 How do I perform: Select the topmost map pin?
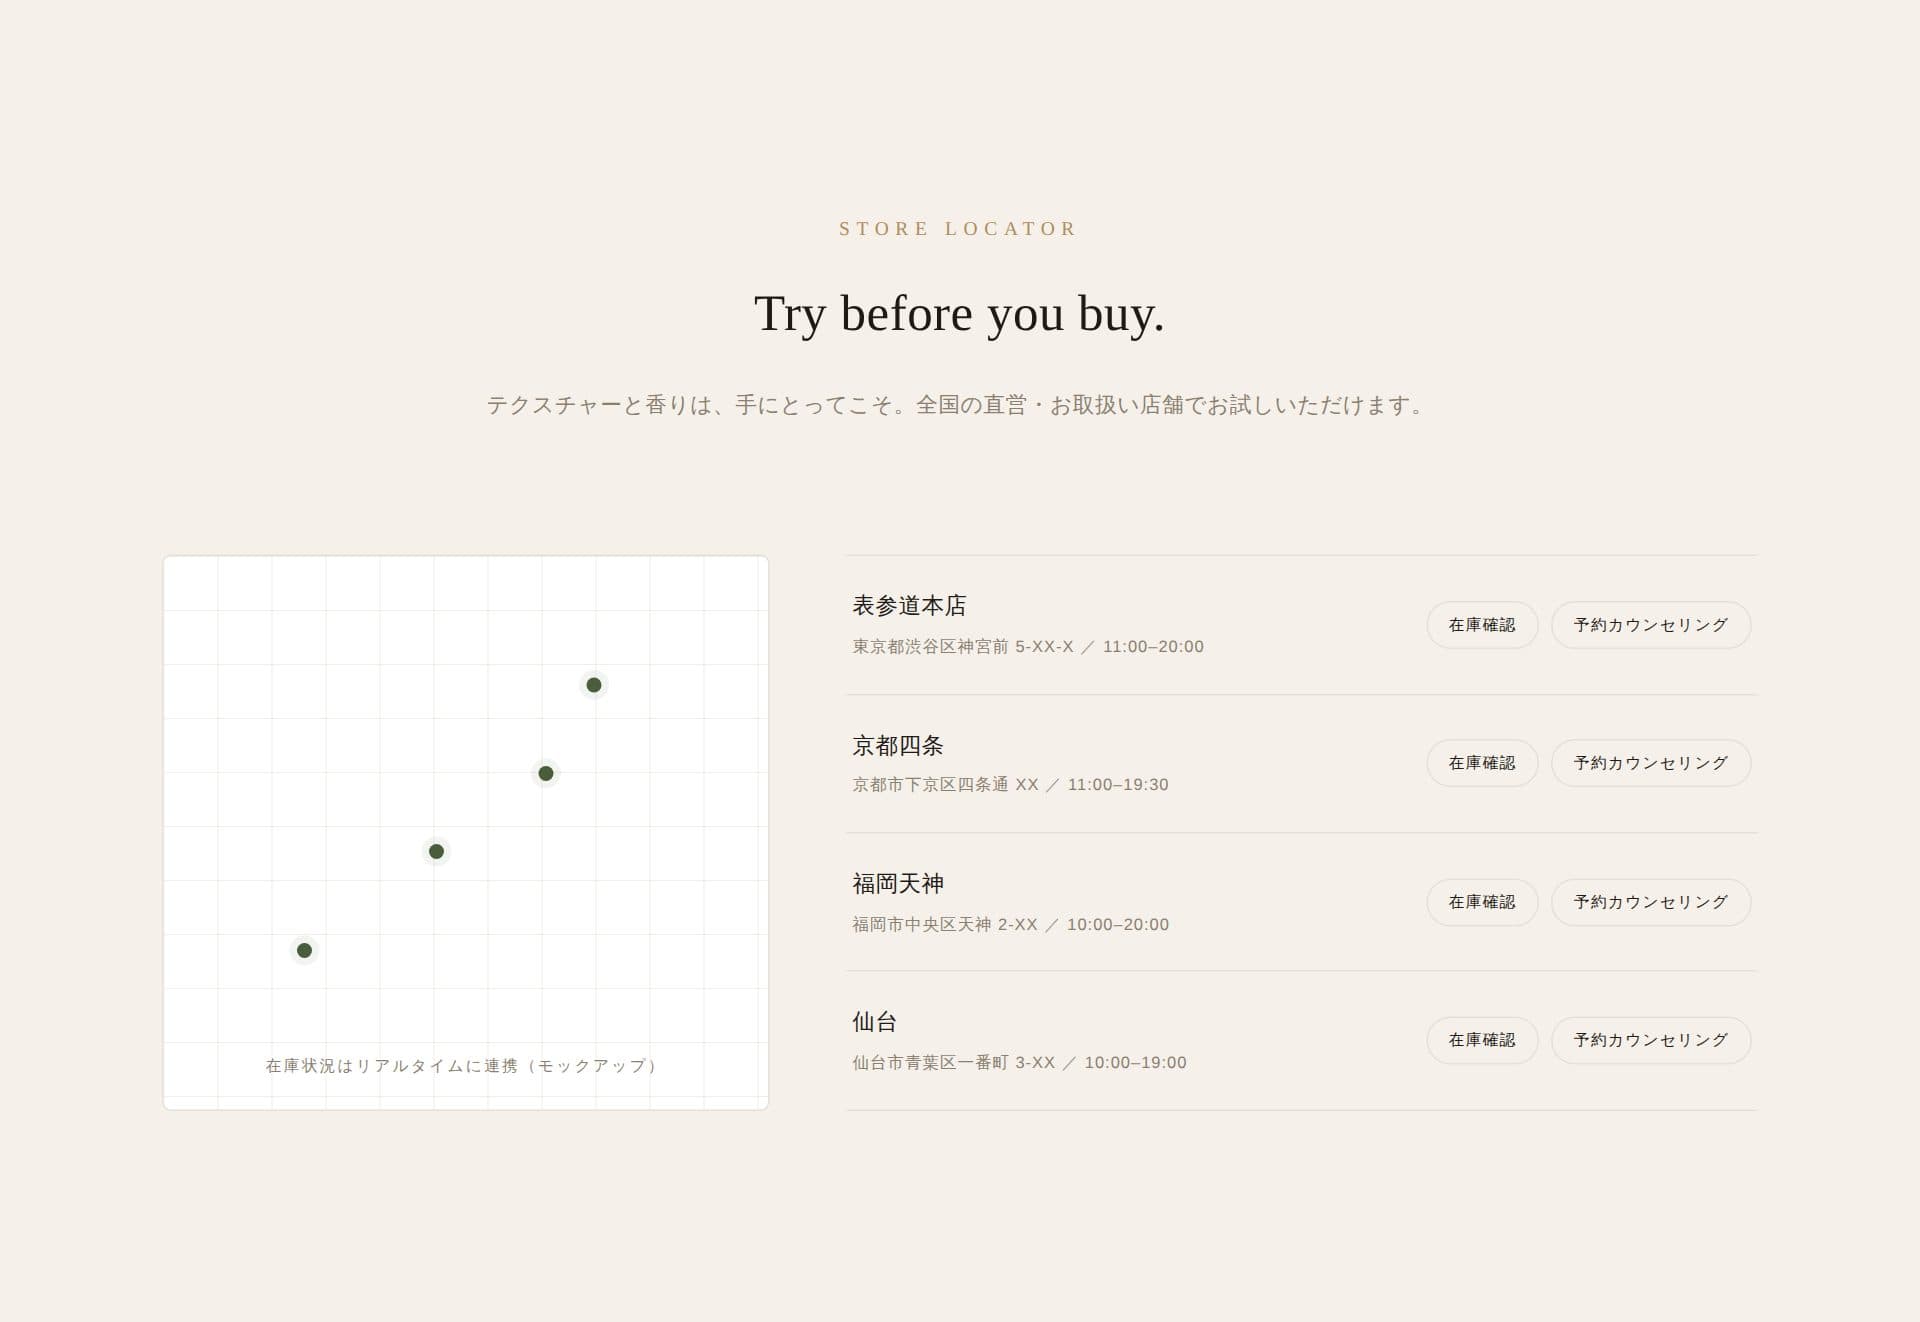click(594, 685)
